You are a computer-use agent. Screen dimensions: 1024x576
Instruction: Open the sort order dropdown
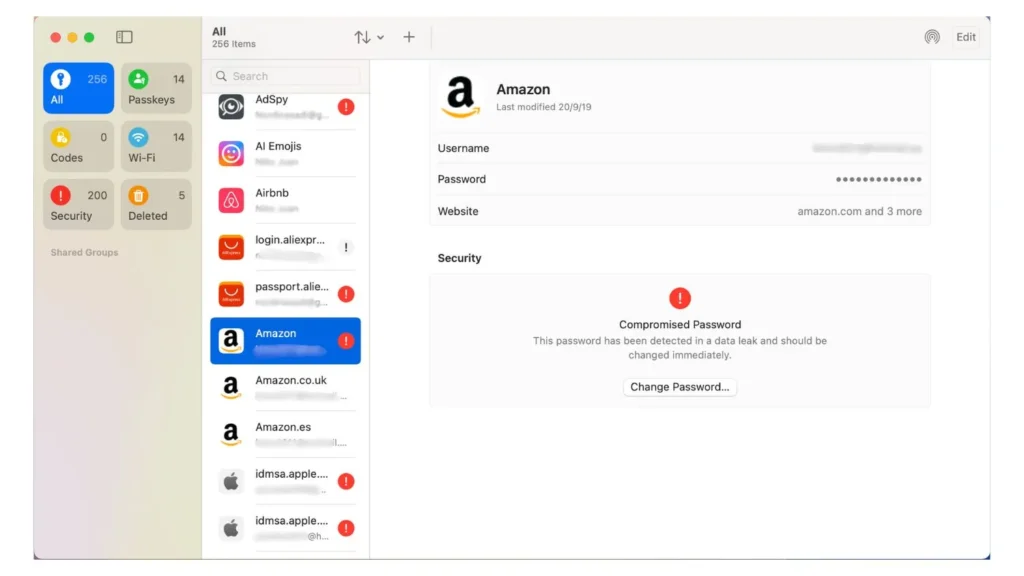tap(369, 37)
